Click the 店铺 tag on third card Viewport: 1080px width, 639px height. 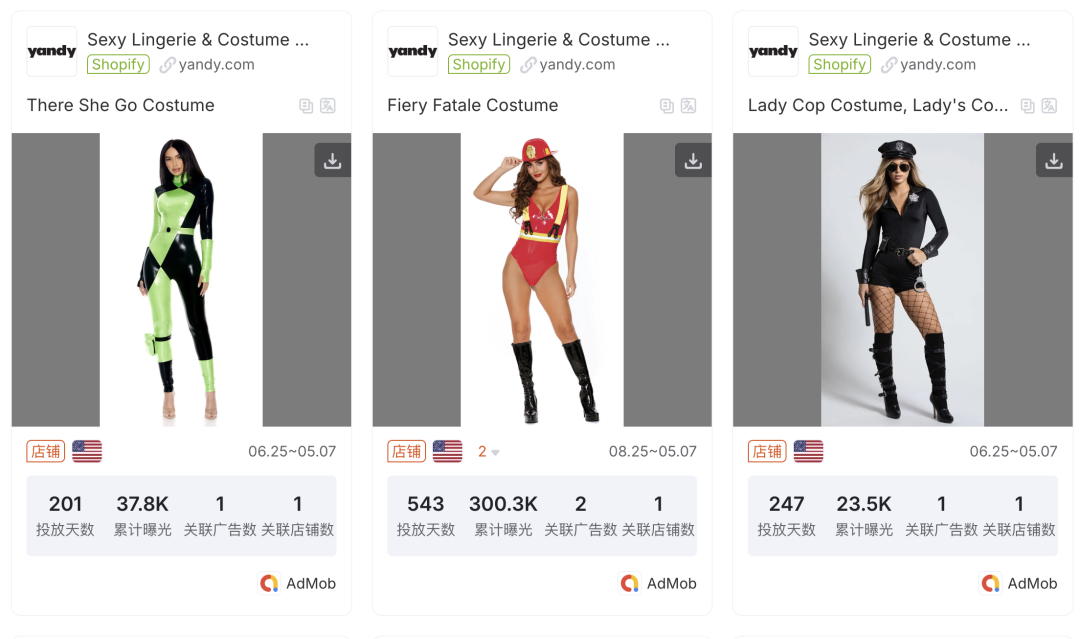(x=767, y=451)
